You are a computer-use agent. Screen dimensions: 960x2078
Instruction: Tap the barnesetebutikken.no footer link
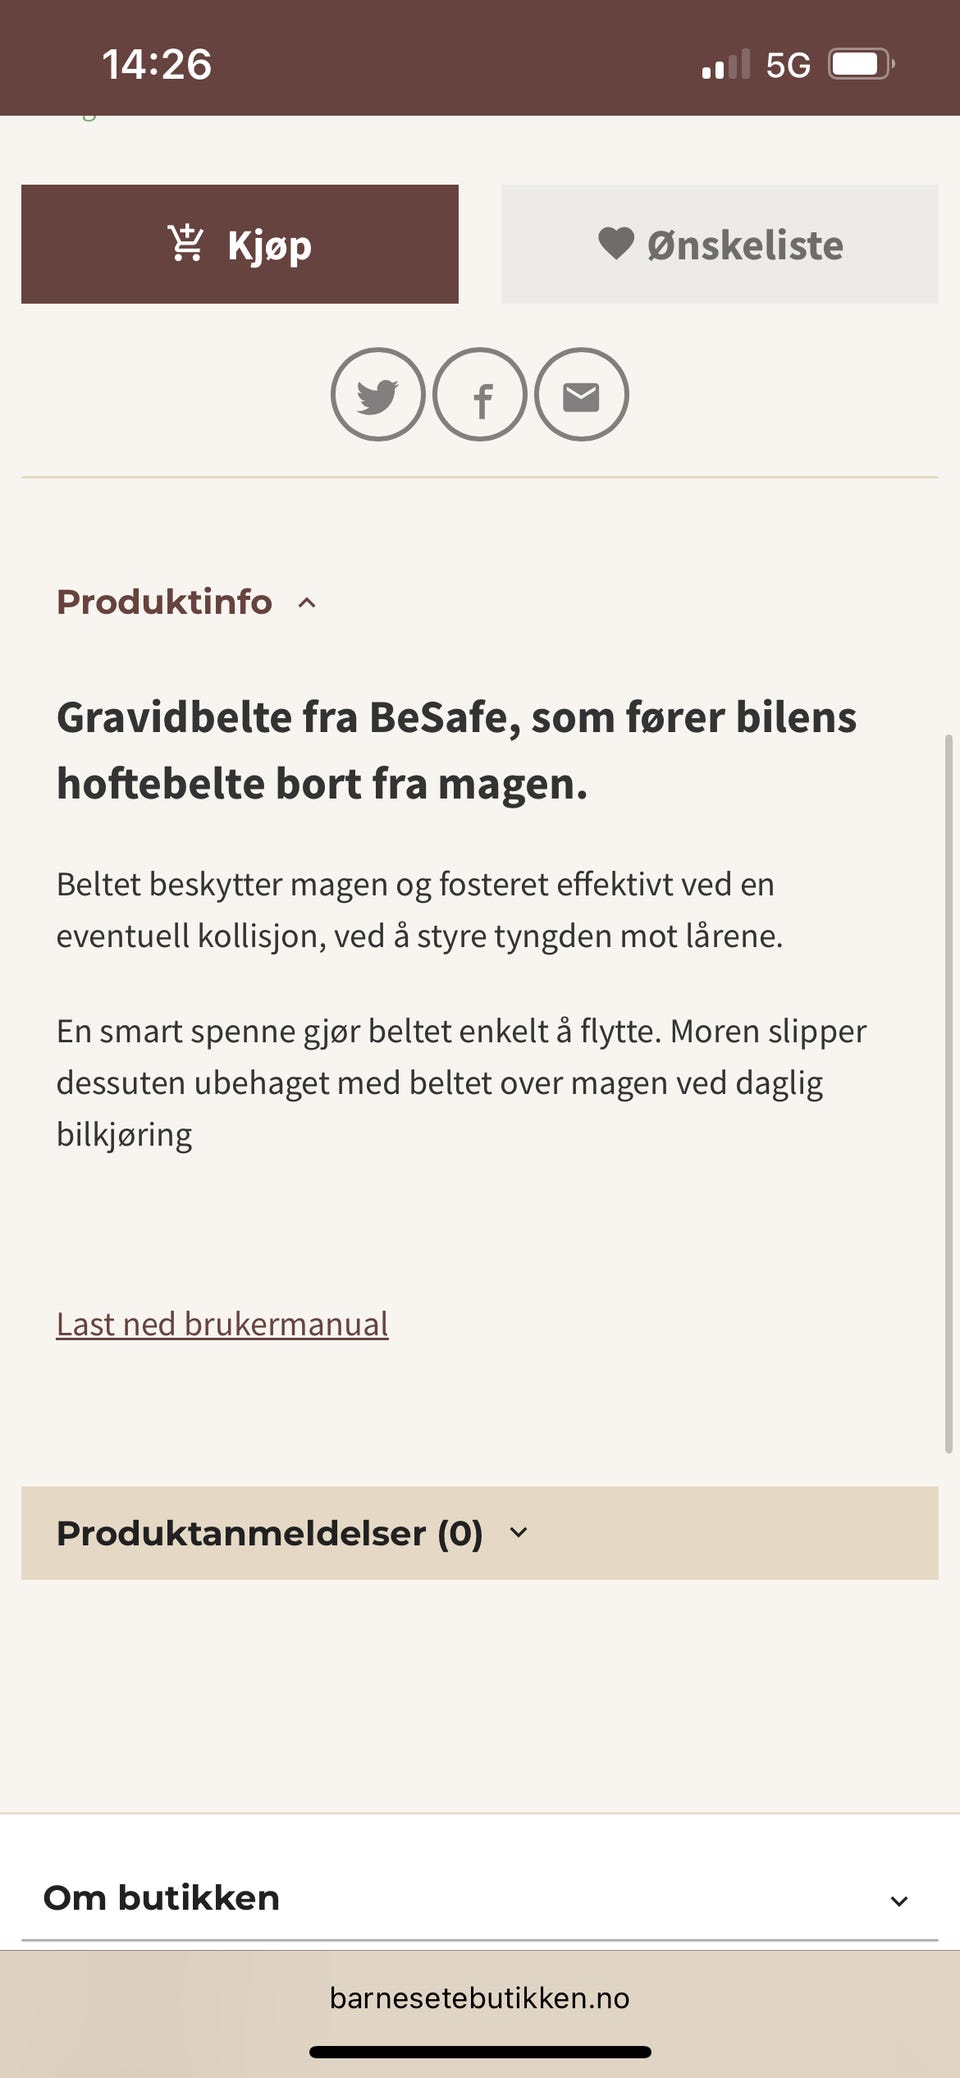pos(480,1998)
